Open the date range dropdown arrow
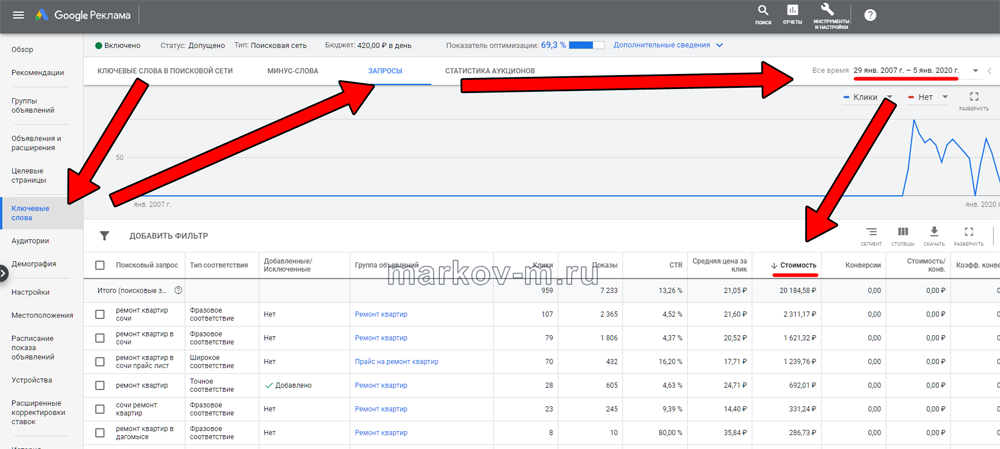 pyautogui.click(x=975, y=71)
